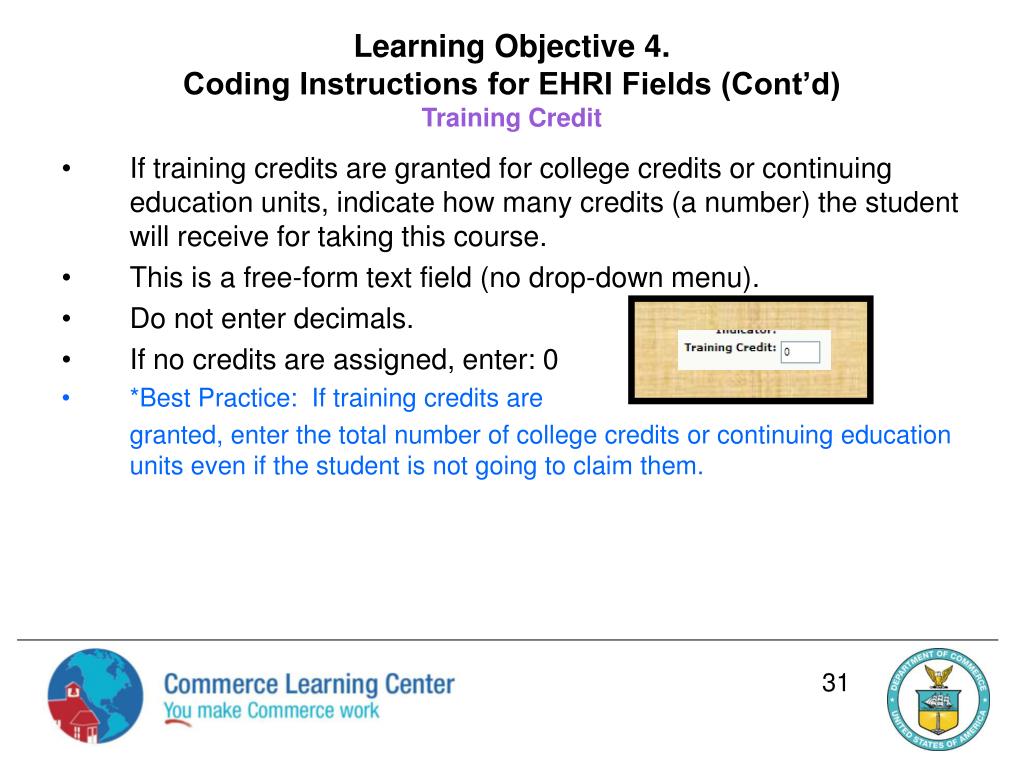This screenshot has height=768, width=1024.
Task: Select the Training Credit label in the screenshot
Action: pyautogui.click(x=729, y=347)
